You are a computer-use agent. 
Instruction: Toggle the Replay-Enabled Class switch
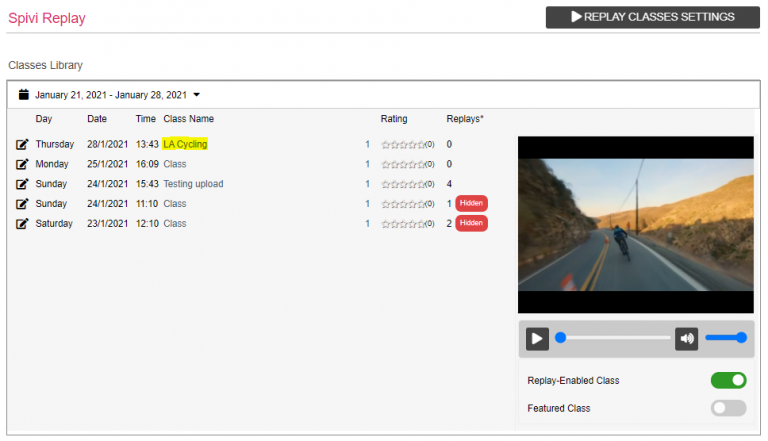728,380
